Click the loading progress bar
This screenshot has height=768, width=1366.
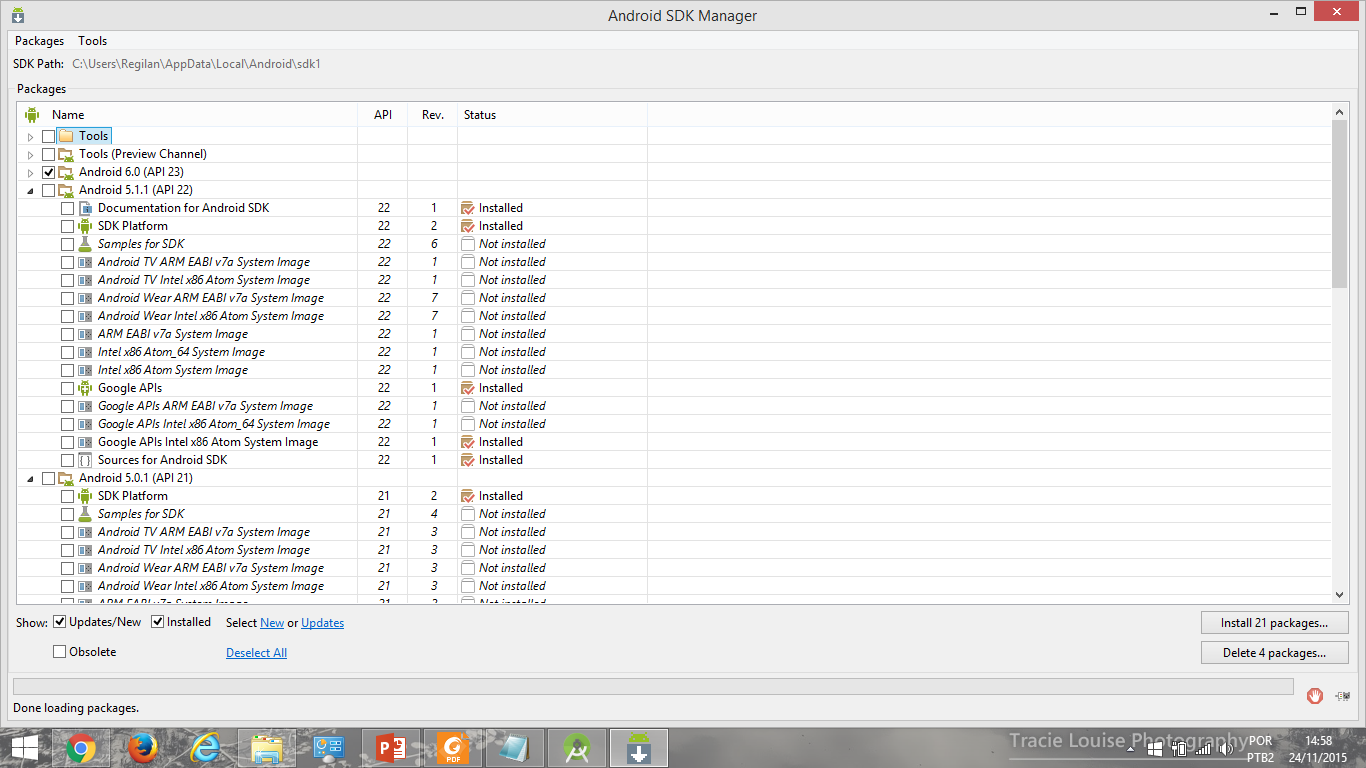pos(652,686)
